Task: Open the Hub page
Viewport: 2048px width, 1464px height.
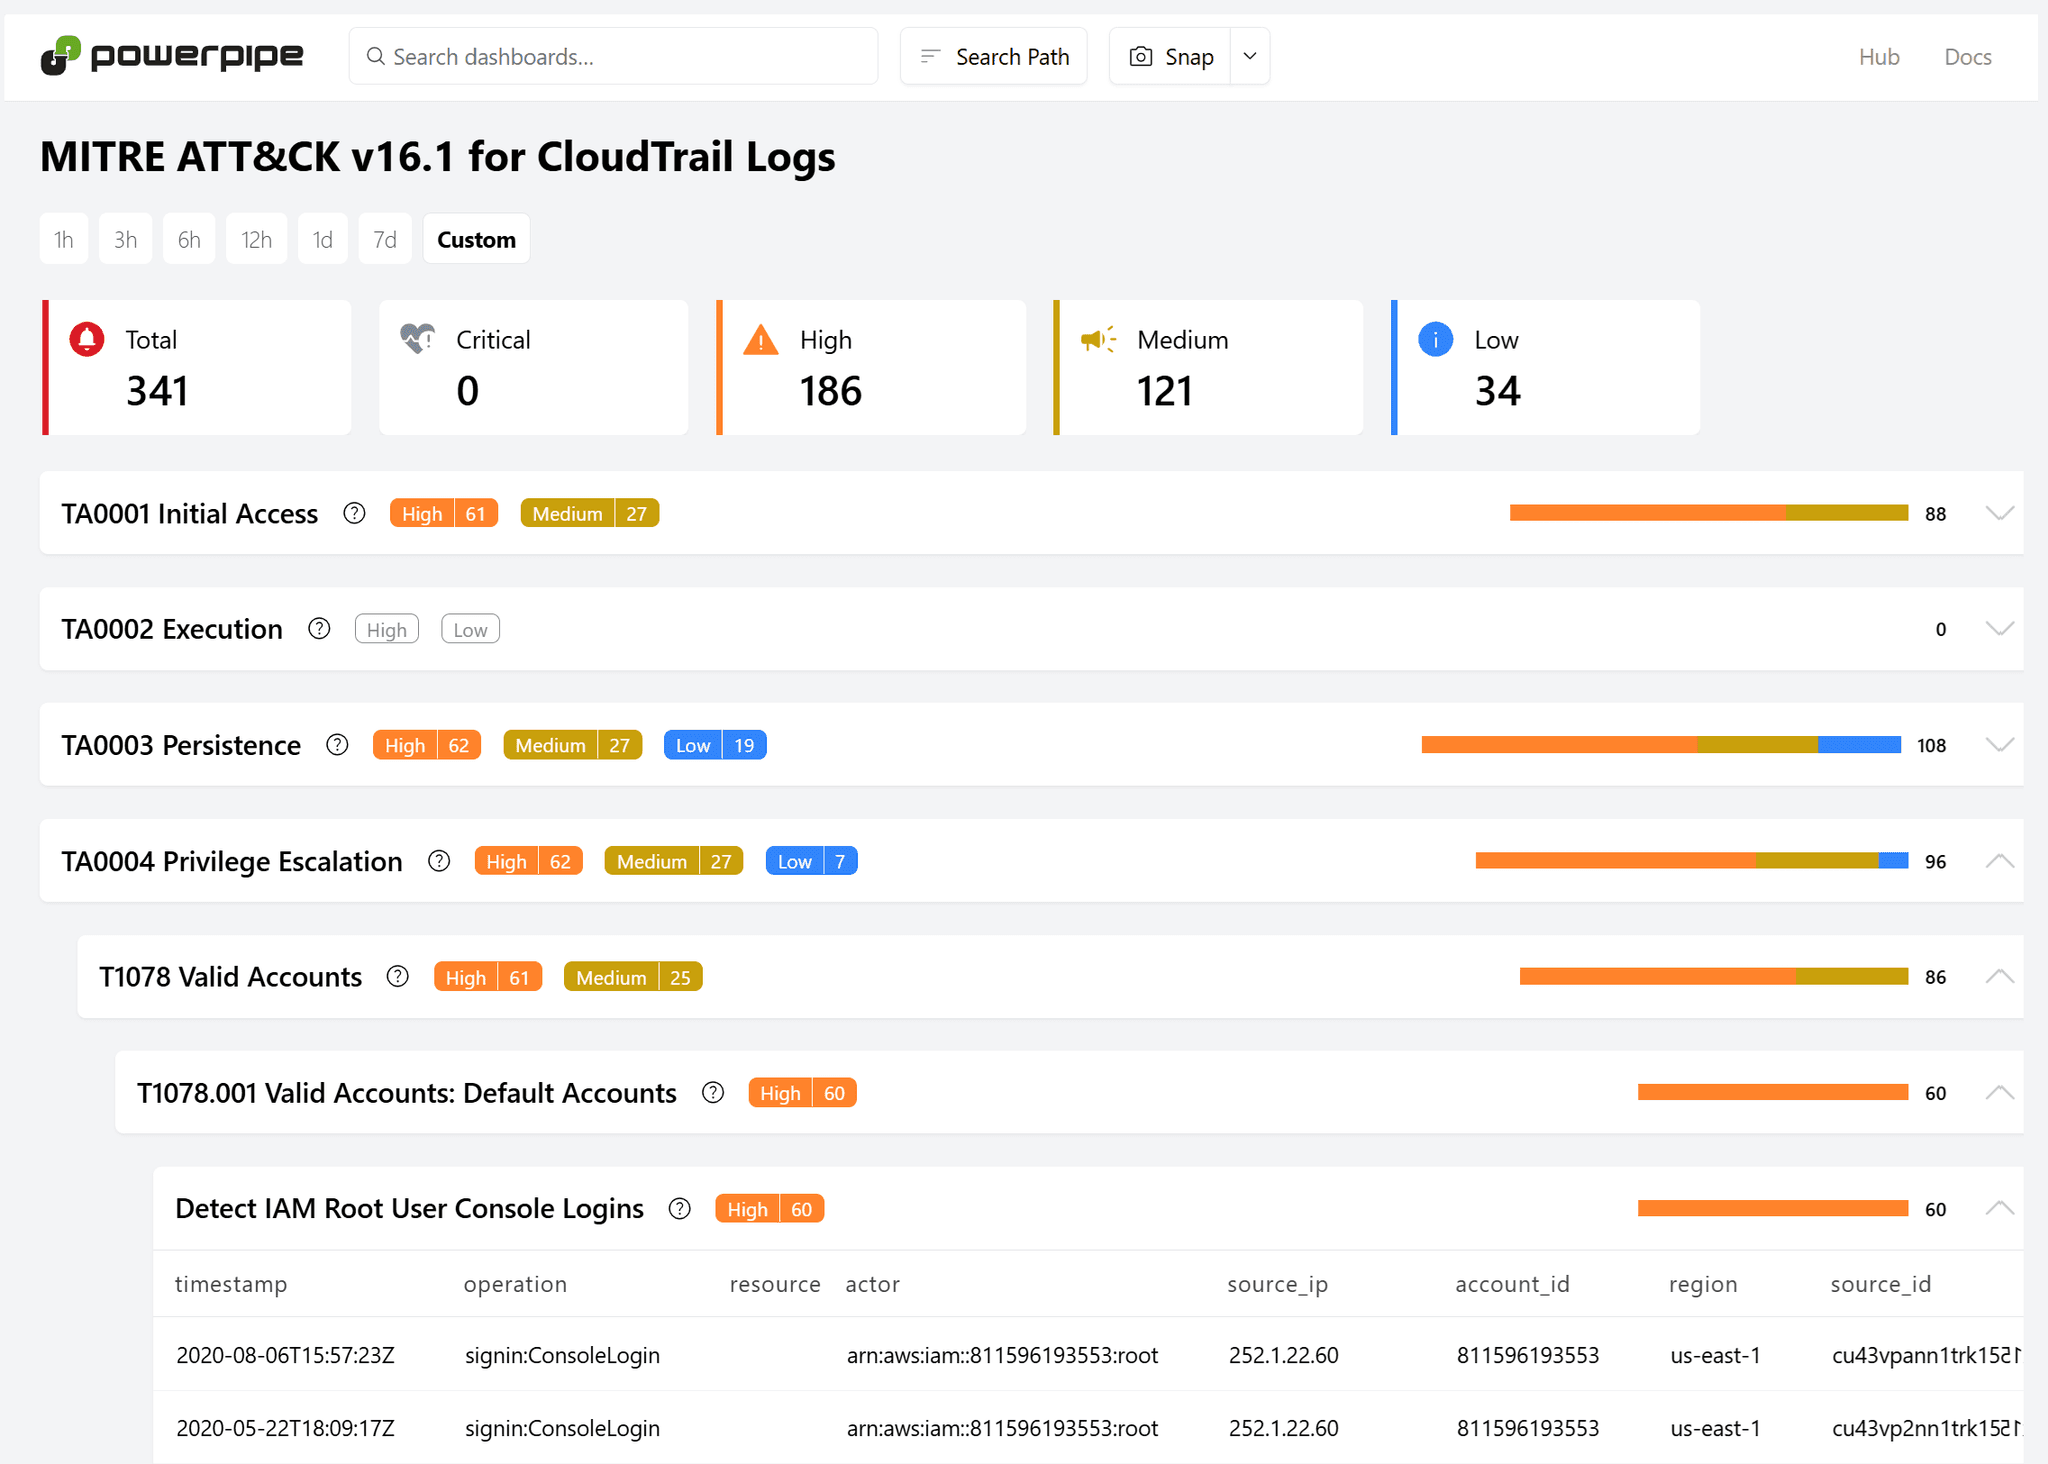Action: pyautogui.click(x=1878, y=56)
